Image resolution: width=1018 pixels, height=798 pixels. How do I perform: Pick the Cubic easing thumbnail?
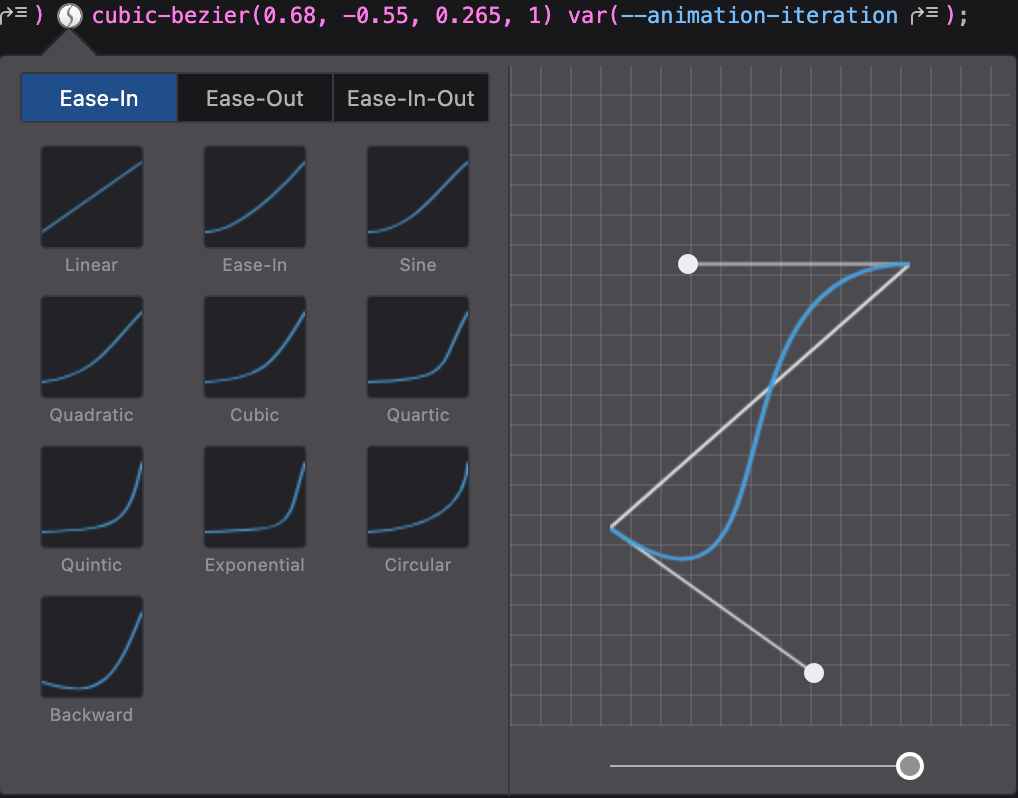(254, 346)
